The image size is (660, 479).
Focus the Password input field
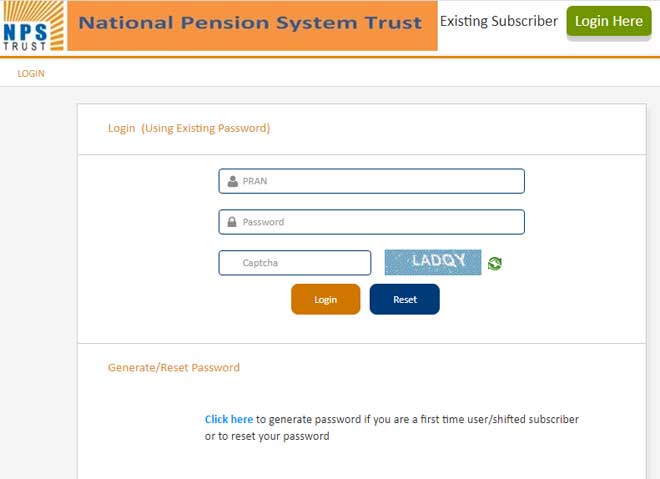[380, 222]
